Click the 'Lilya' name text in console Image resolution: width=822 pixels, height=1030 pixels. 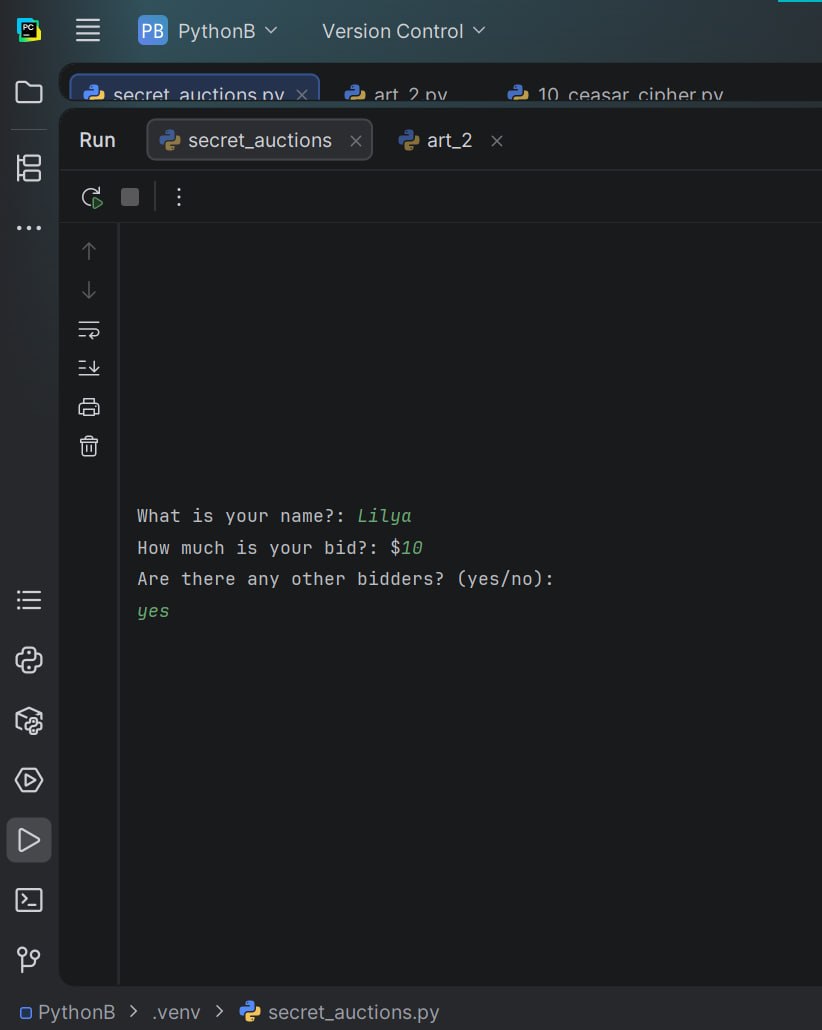click(384, 516)
